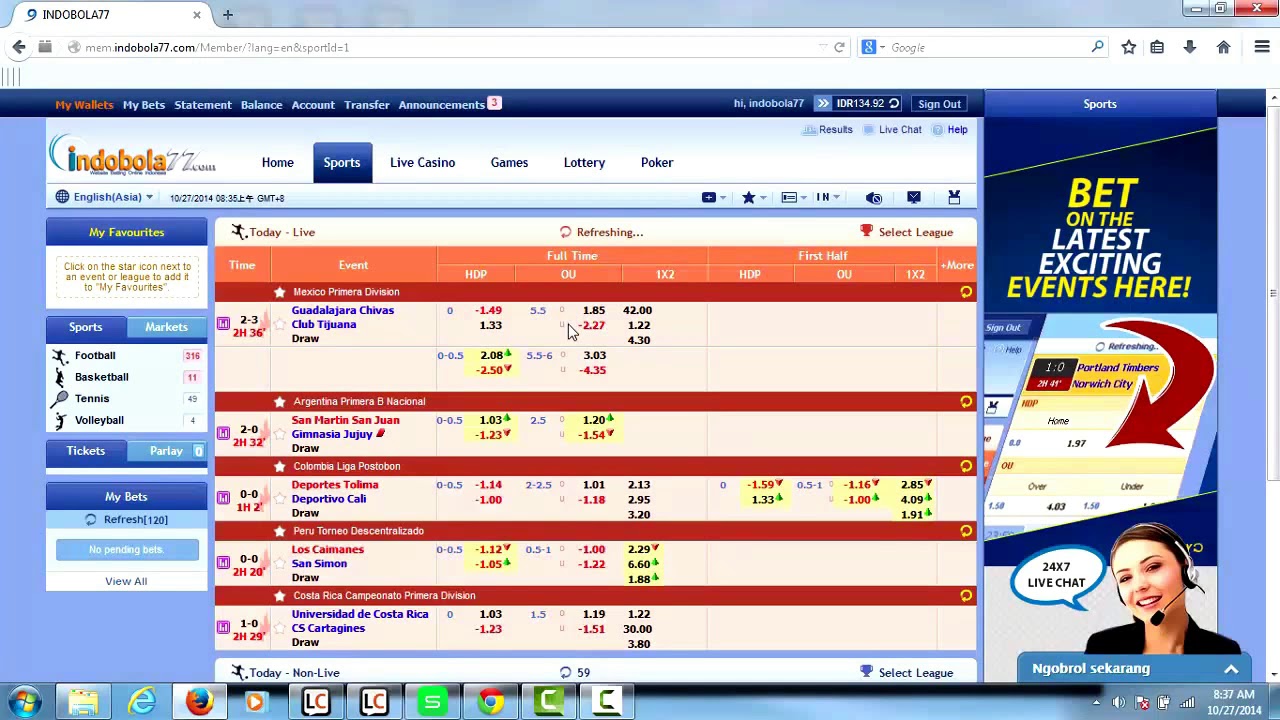This screenshot has height=720, width=1280.
Task: Open live stats for San Martin San Juan match
Action: [223, 433]
